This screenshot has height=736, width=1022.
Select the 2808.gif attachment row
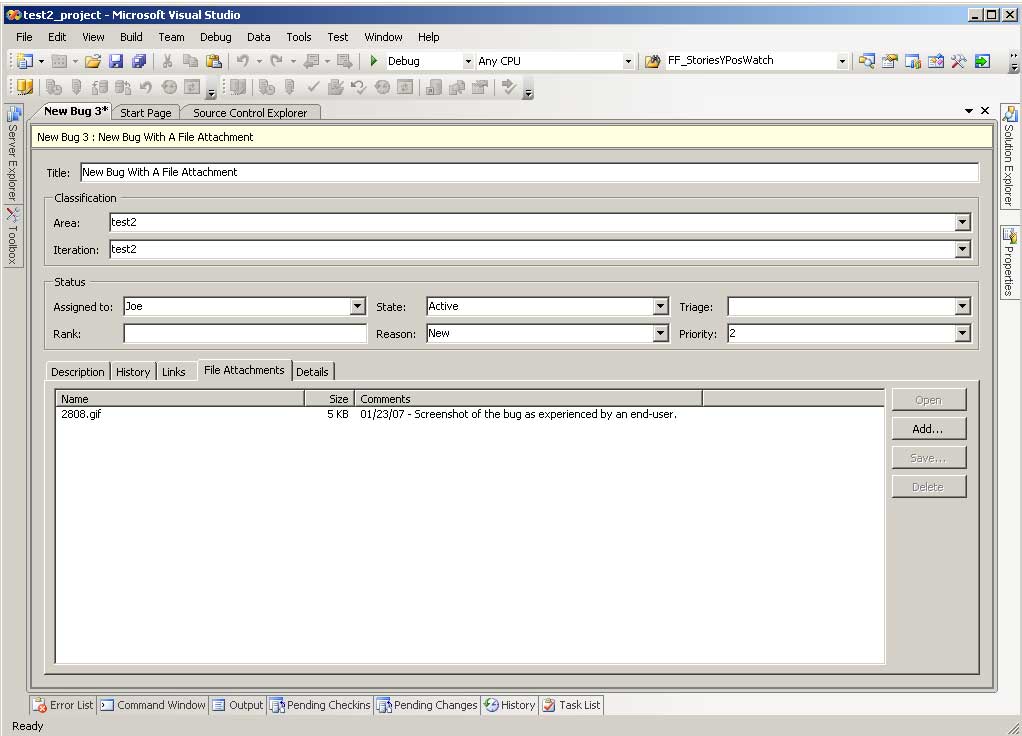coord(469,414)
